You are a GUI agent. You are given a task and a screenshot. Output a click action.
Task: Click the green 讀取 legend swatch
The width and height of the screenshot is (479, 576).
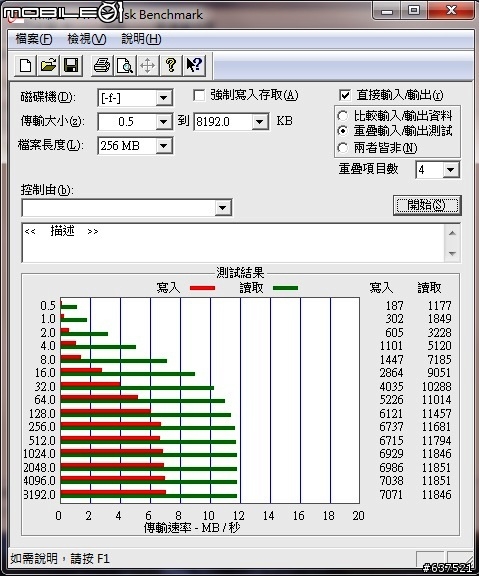tap(285, 288)
